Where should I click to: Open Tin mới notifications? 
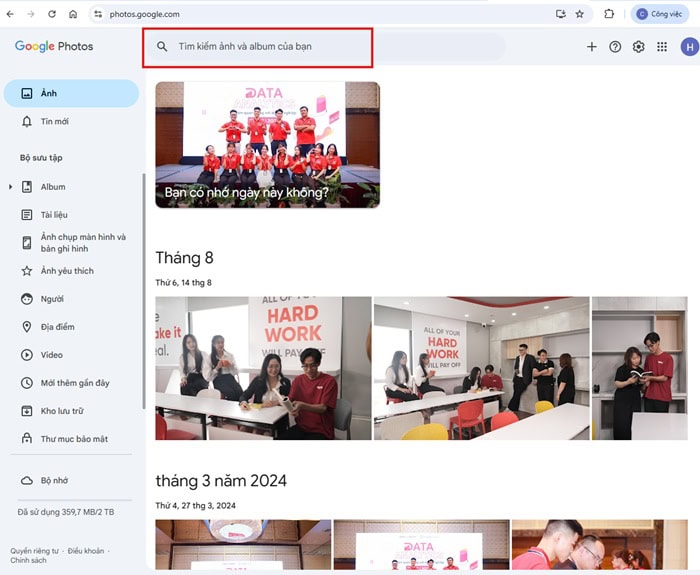(71, 121)
